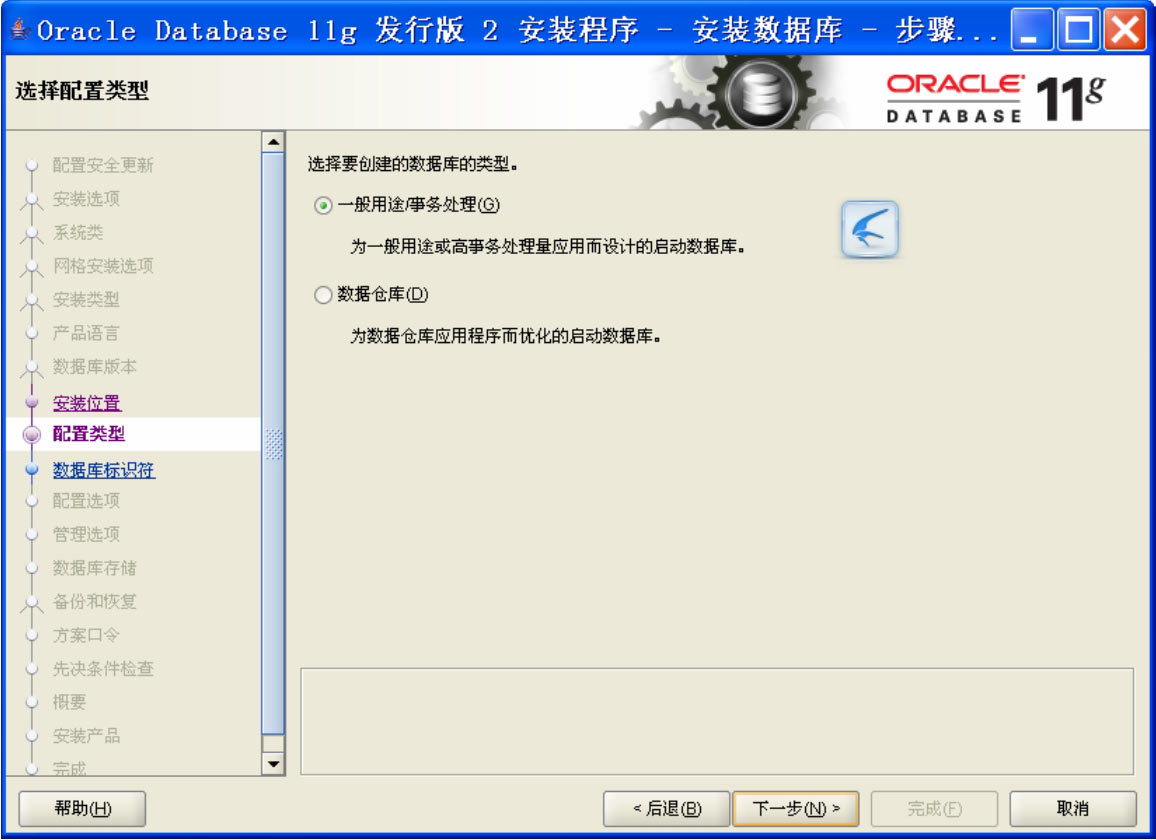Select the 配置类型 step
The width and height of the screenshot is (1156, 840).
coord(88,434)
